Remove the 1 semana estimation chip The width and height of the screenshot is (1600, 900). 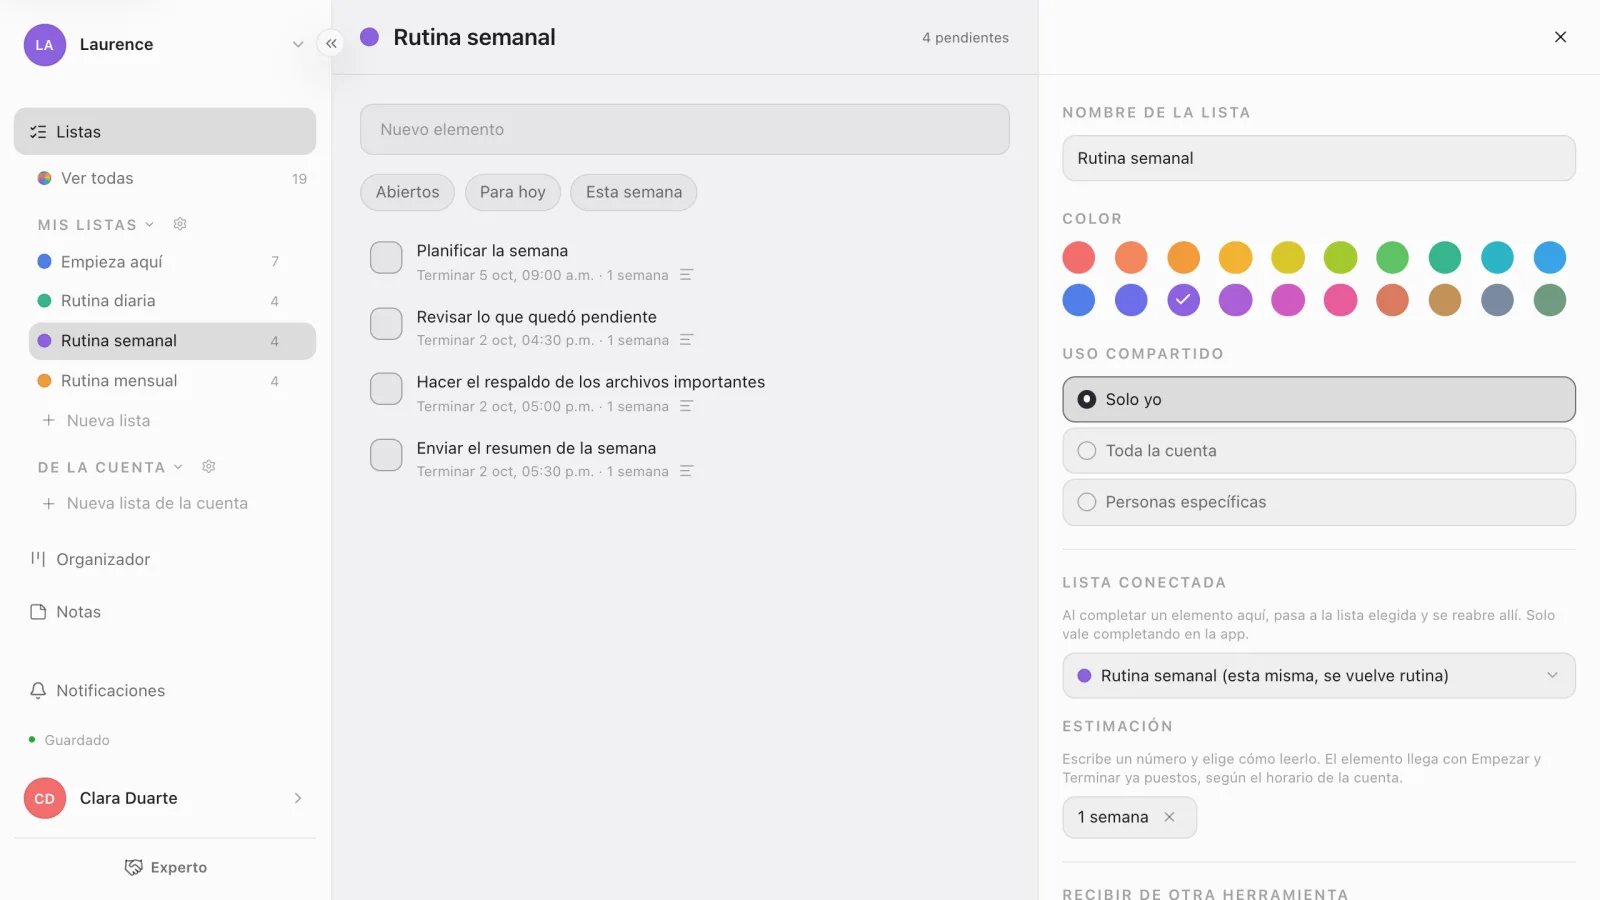[x=1169, y=817]
